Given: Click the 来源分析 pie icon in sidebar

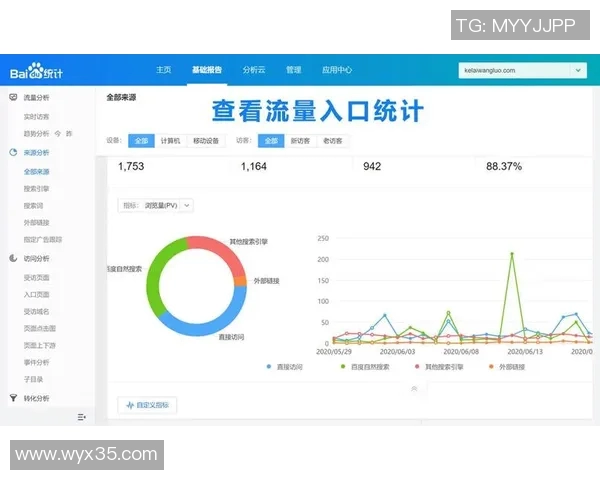Looking at the screenshot, I should coord(13,152).
